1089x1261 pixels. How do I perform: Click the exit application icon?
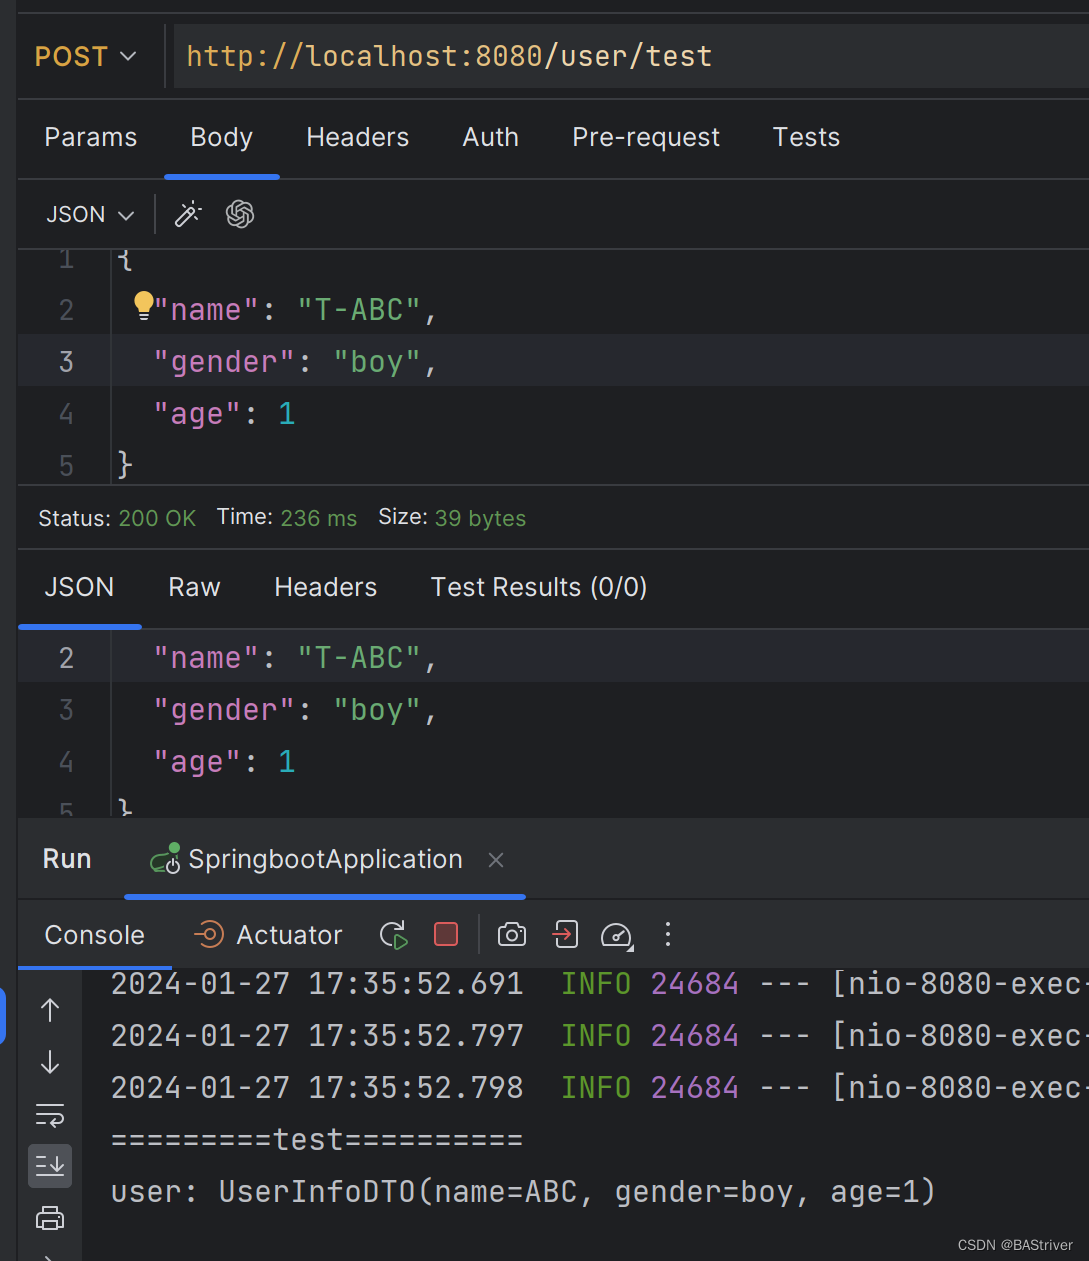(565, 935)
